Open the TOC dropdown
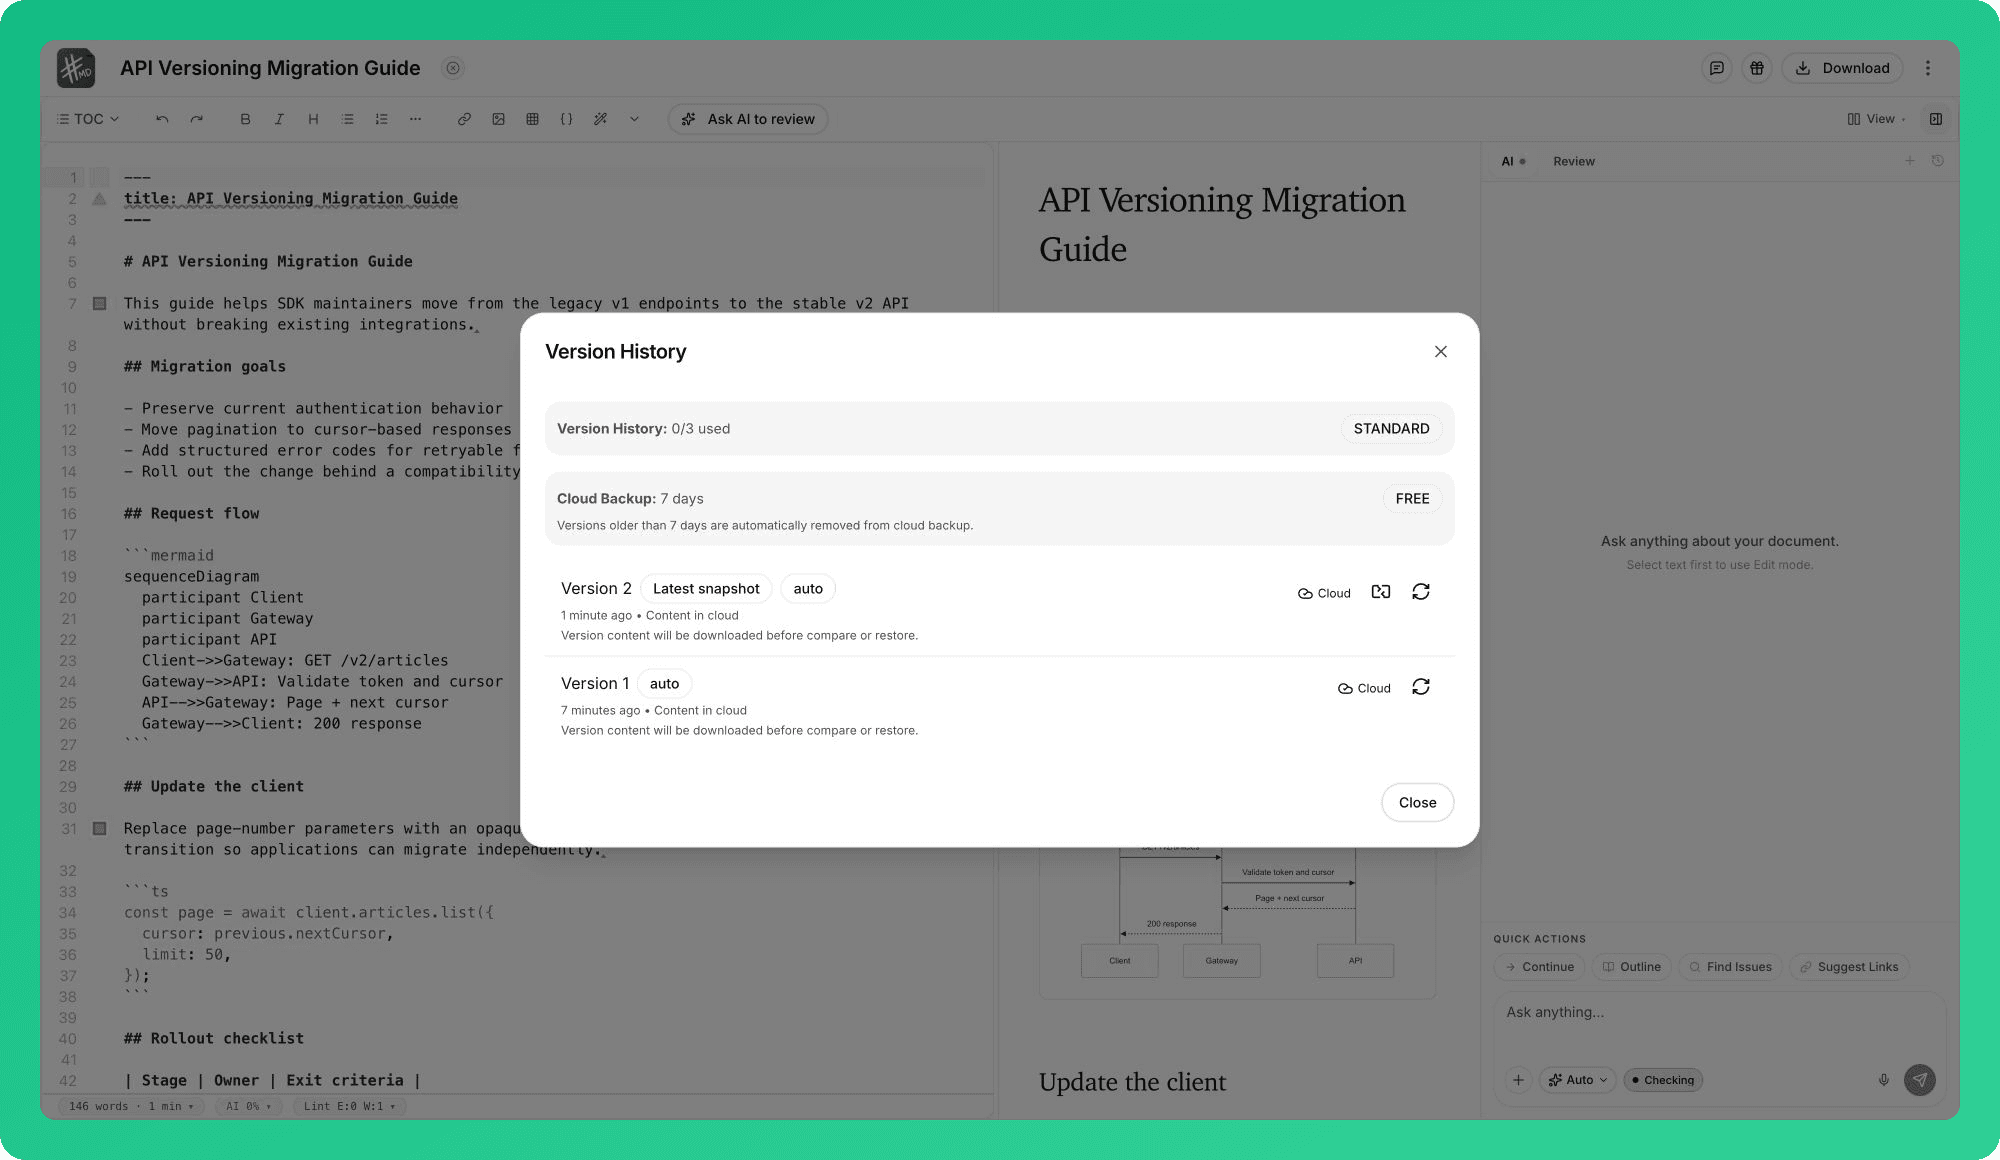 pyautogui.click(x=88, y=119)
